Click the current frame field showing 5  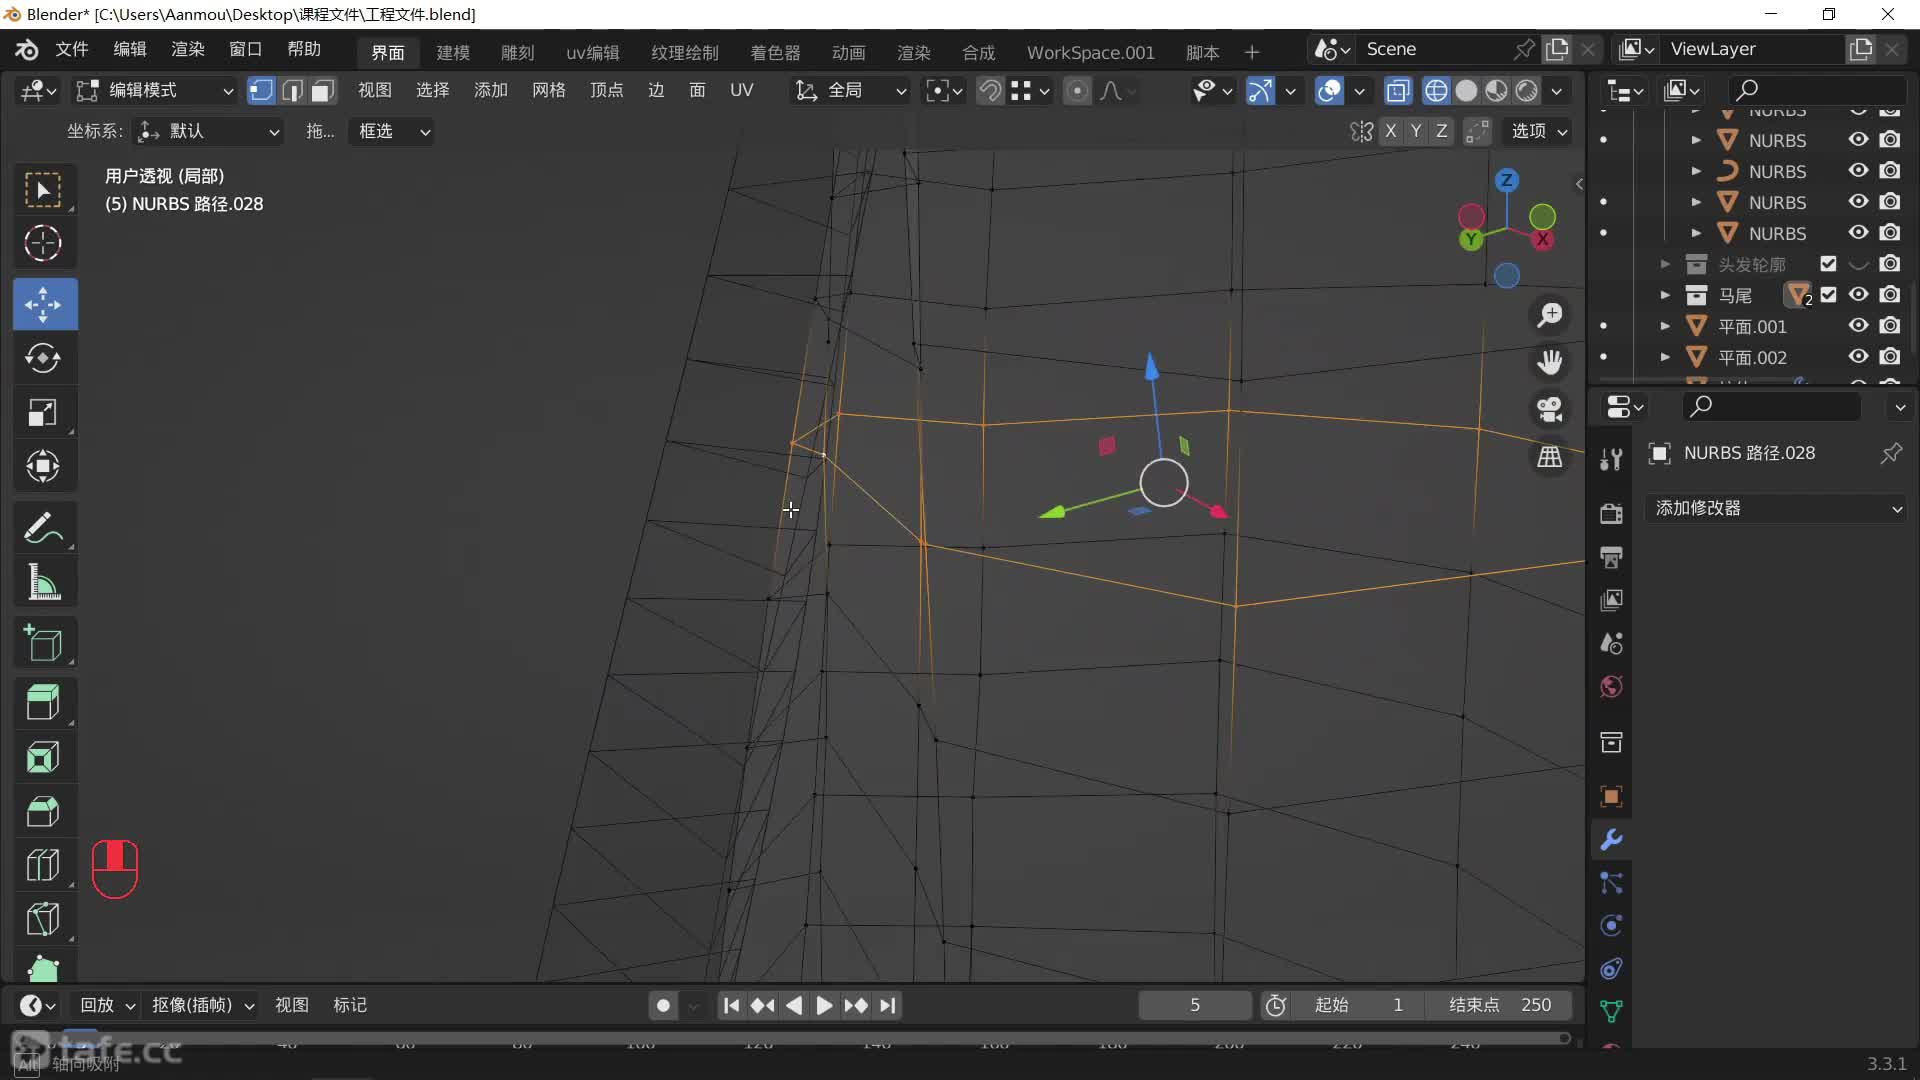pos(1195,1005)
